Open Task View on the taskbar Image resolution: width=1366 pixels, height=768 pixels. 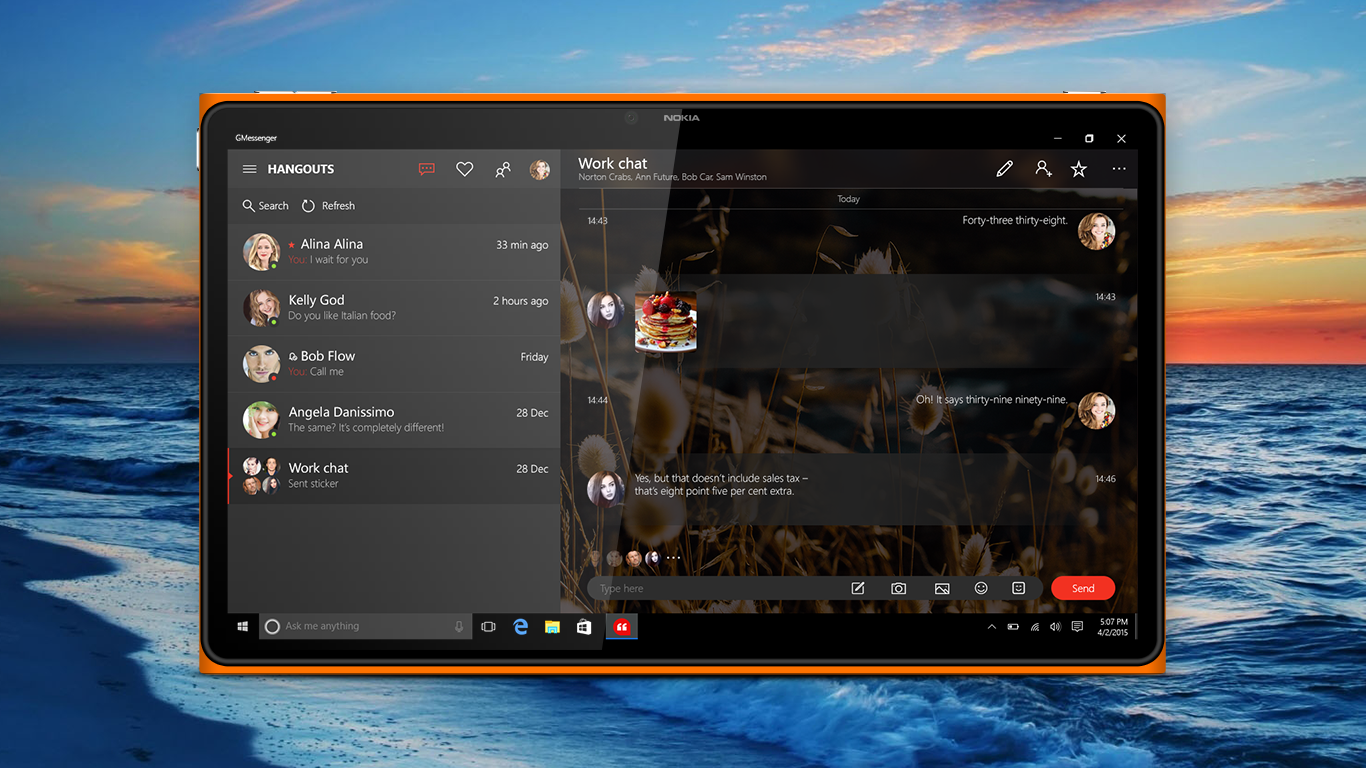pyautogui.click(x=488, y=626)
